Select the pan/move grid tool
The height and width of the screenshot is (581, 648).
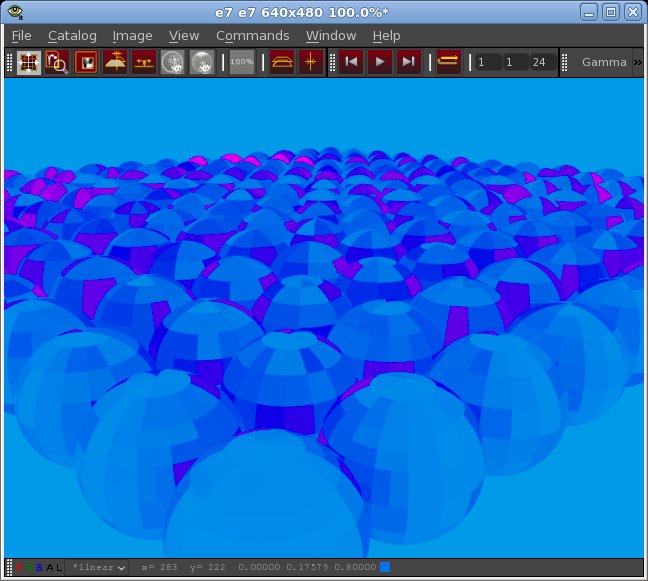click(29, 62)
